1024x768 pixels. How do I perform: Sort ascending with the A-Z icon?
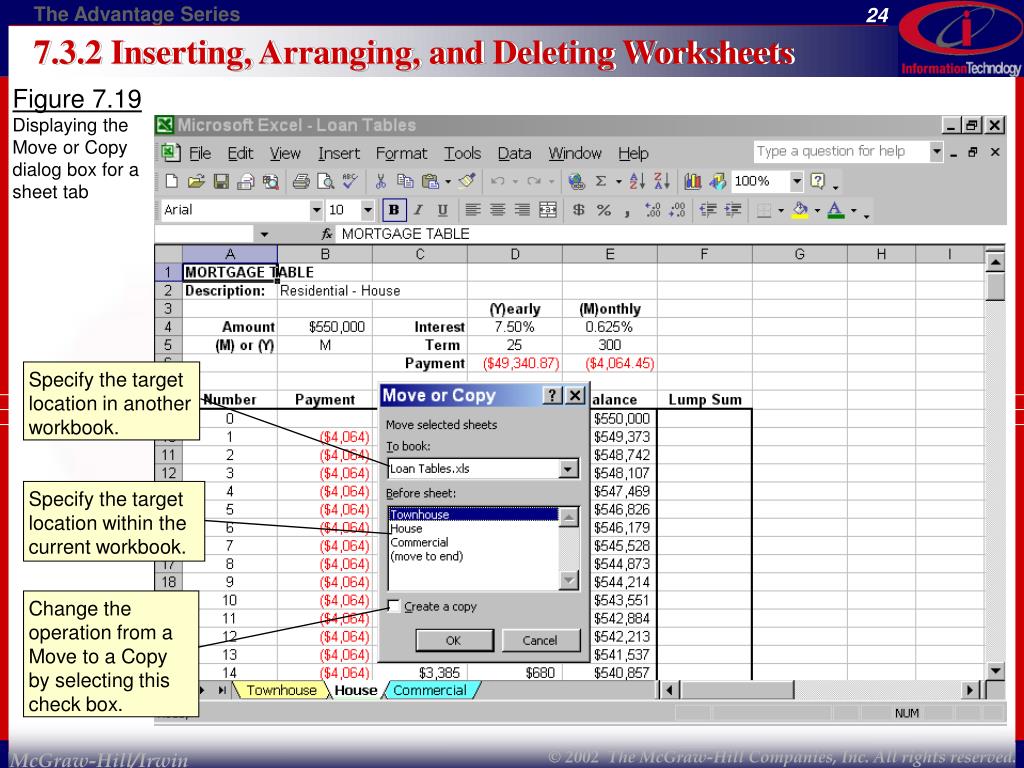tap(637, 182)
